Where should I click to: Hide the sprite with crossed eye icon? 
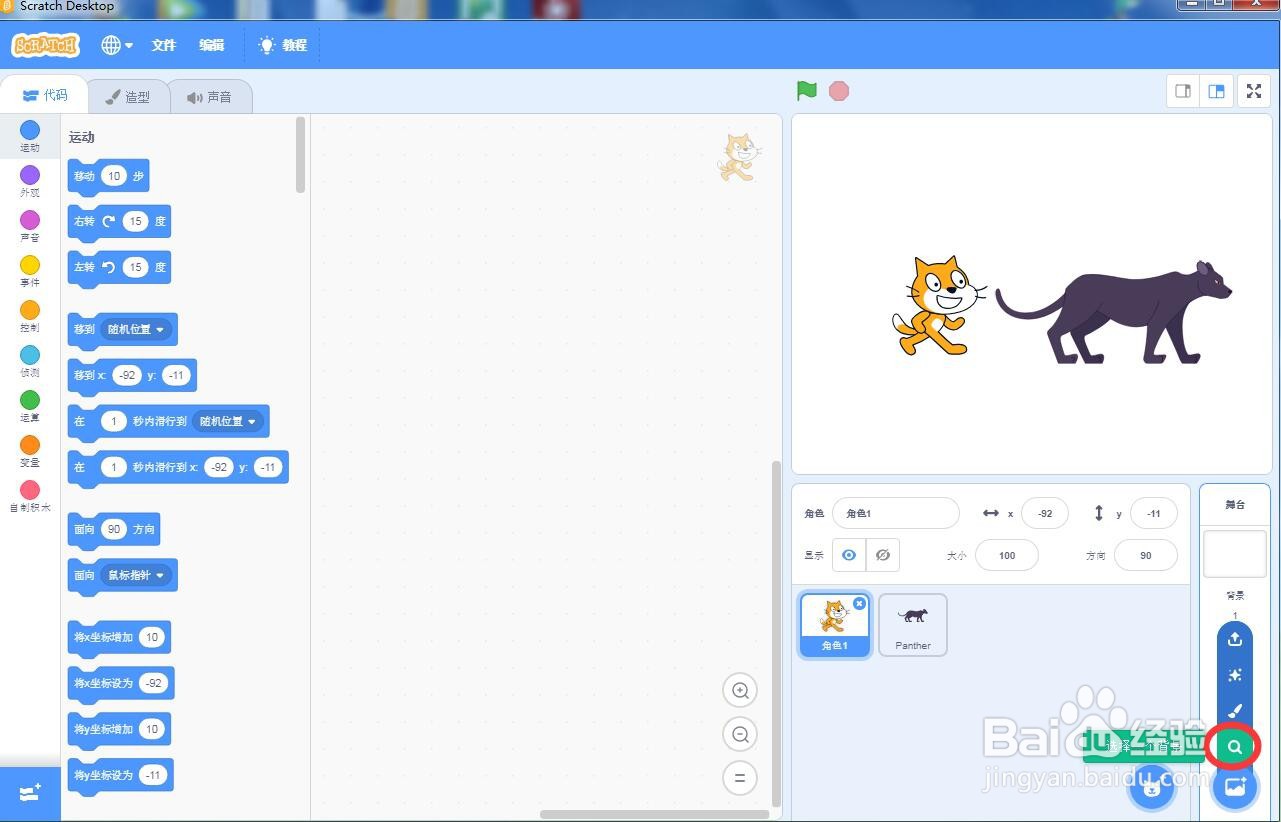tap(883, 555)
